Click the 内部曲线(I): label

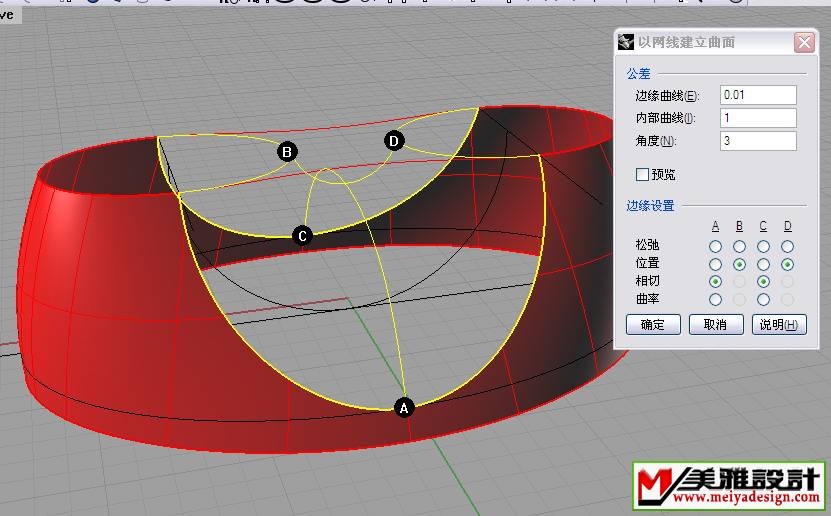(666, 118)
